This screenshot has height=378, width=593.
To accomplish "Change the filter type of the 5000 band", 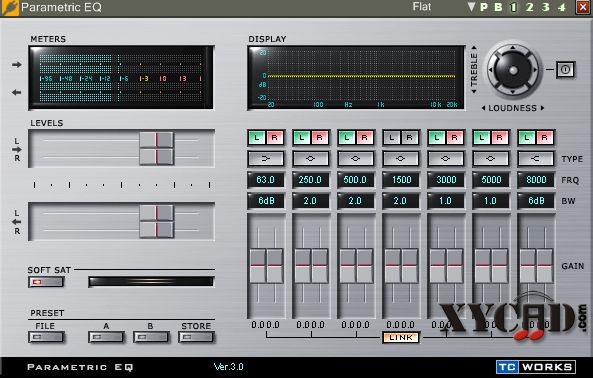I will 491,159.
